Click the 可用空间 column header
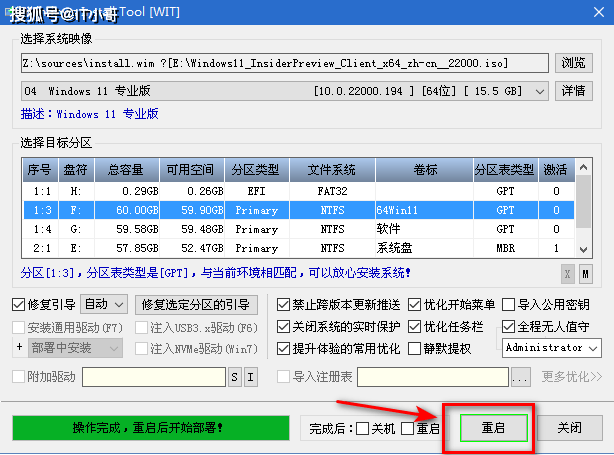This screenshot has height=455, width=614. [x=192, y=170]
